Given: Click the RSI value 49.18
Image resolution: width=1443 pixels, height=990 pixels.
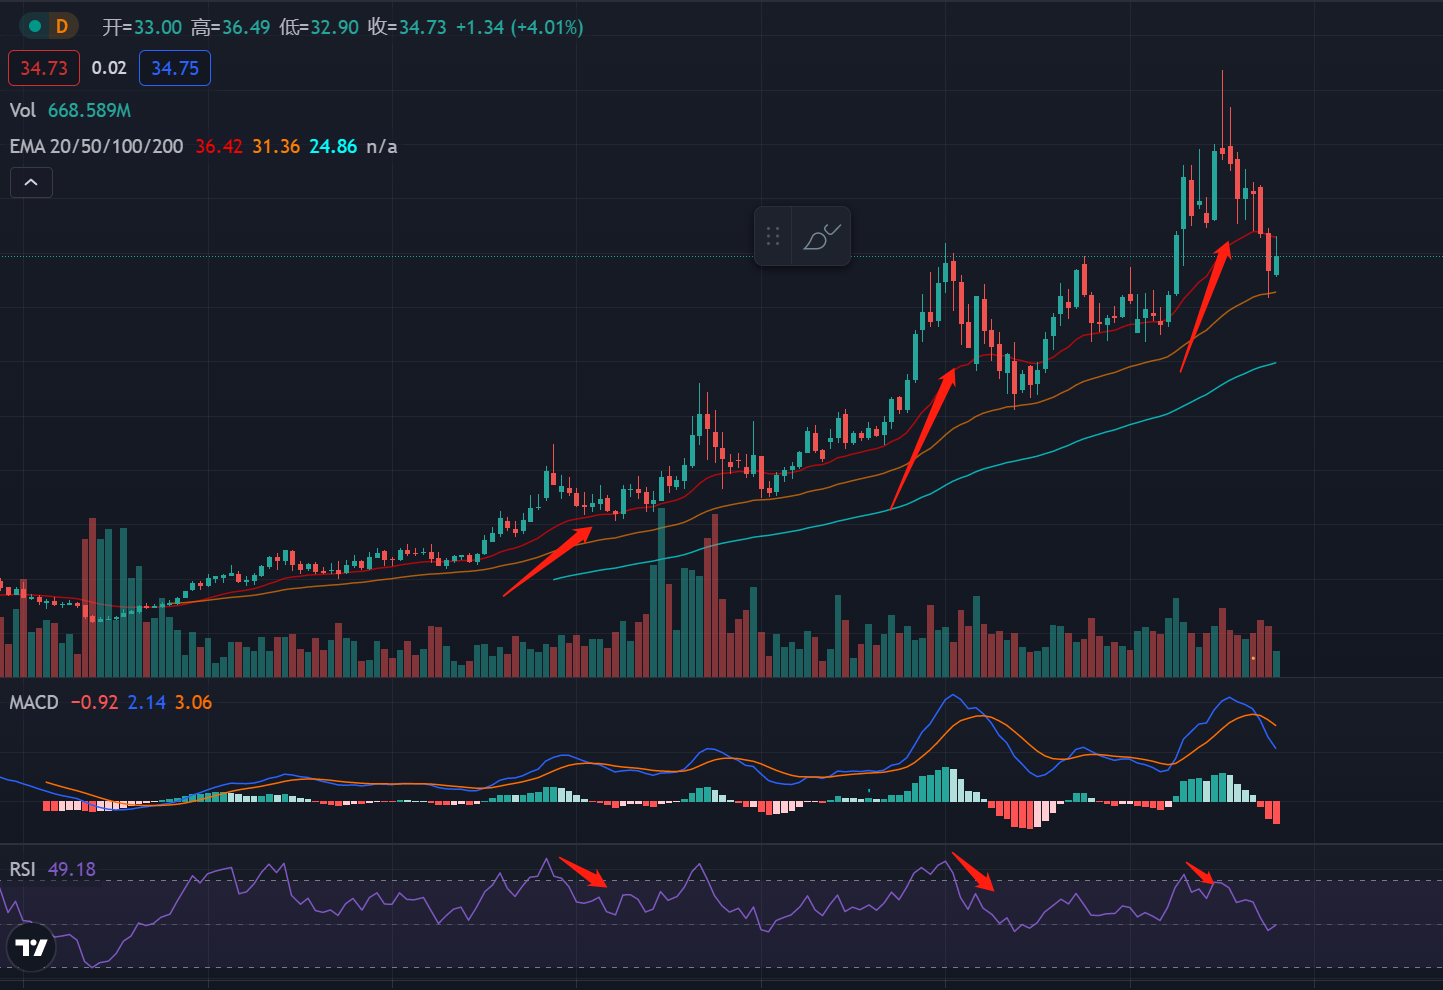Looking at the screenshot, I should 72,869.
